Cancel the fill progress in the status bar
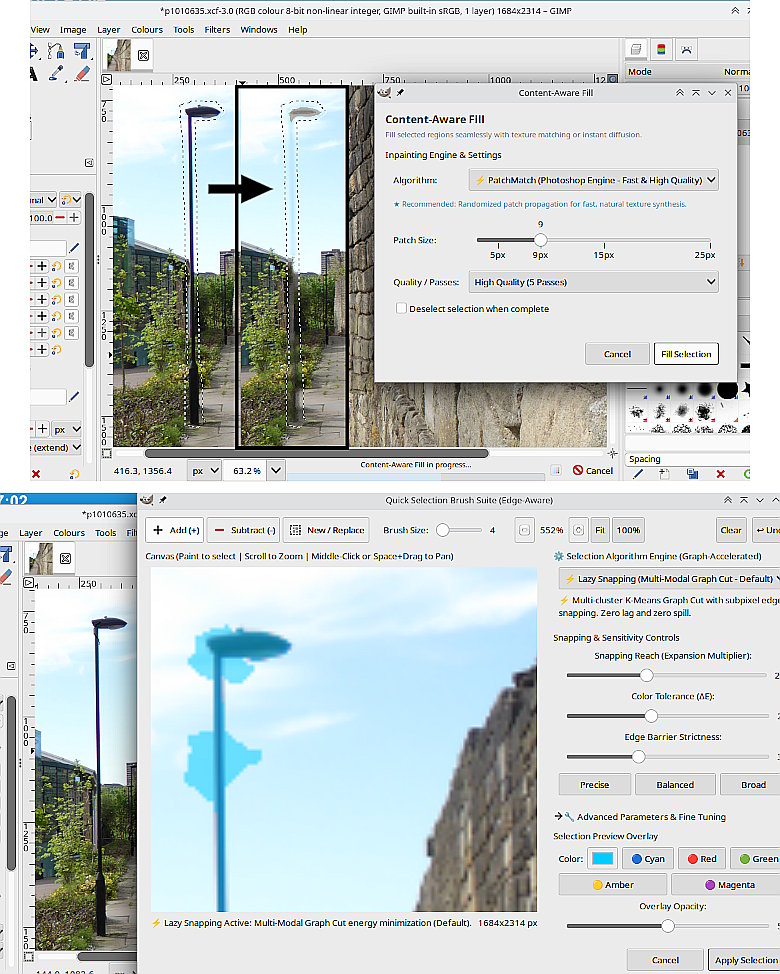The image size is (780, 974). point(592,471)
